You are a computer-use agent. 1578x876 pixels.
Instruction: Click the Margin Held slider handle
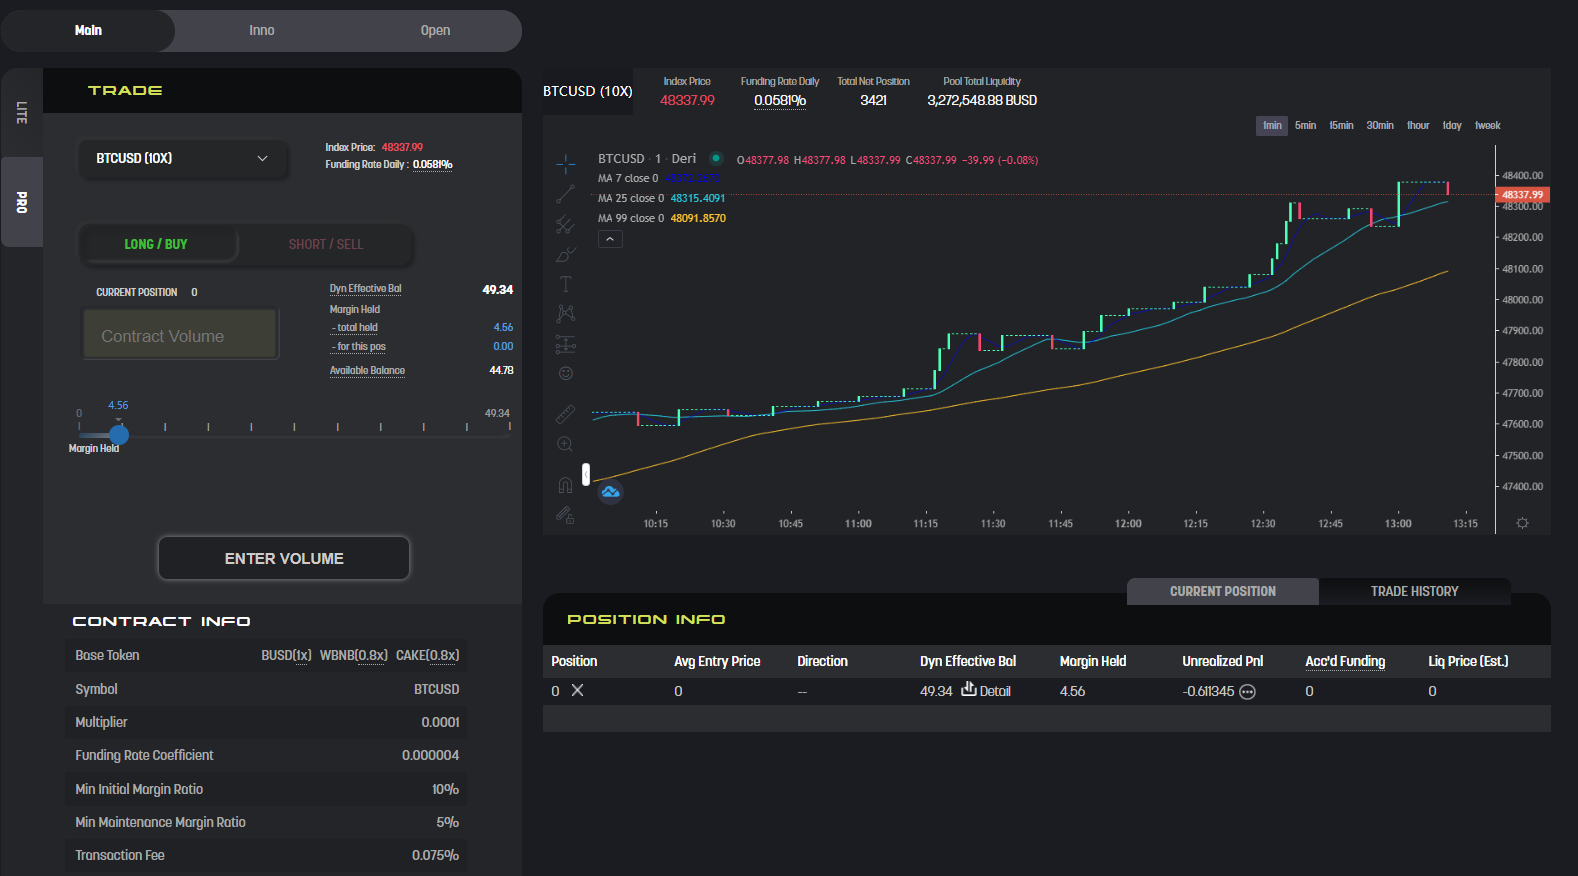pyautogui.click(x=119, y=435)
